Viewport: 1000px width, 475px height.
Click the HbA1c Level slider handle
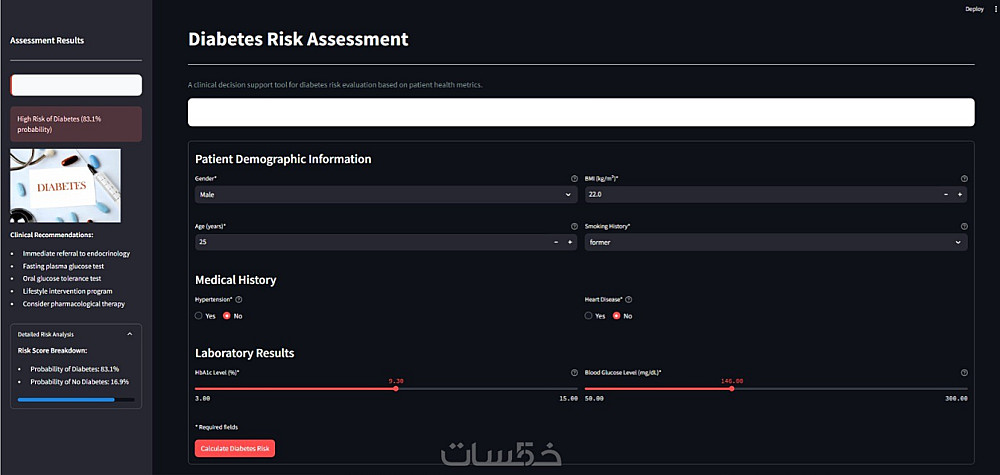tap(396, 388)
